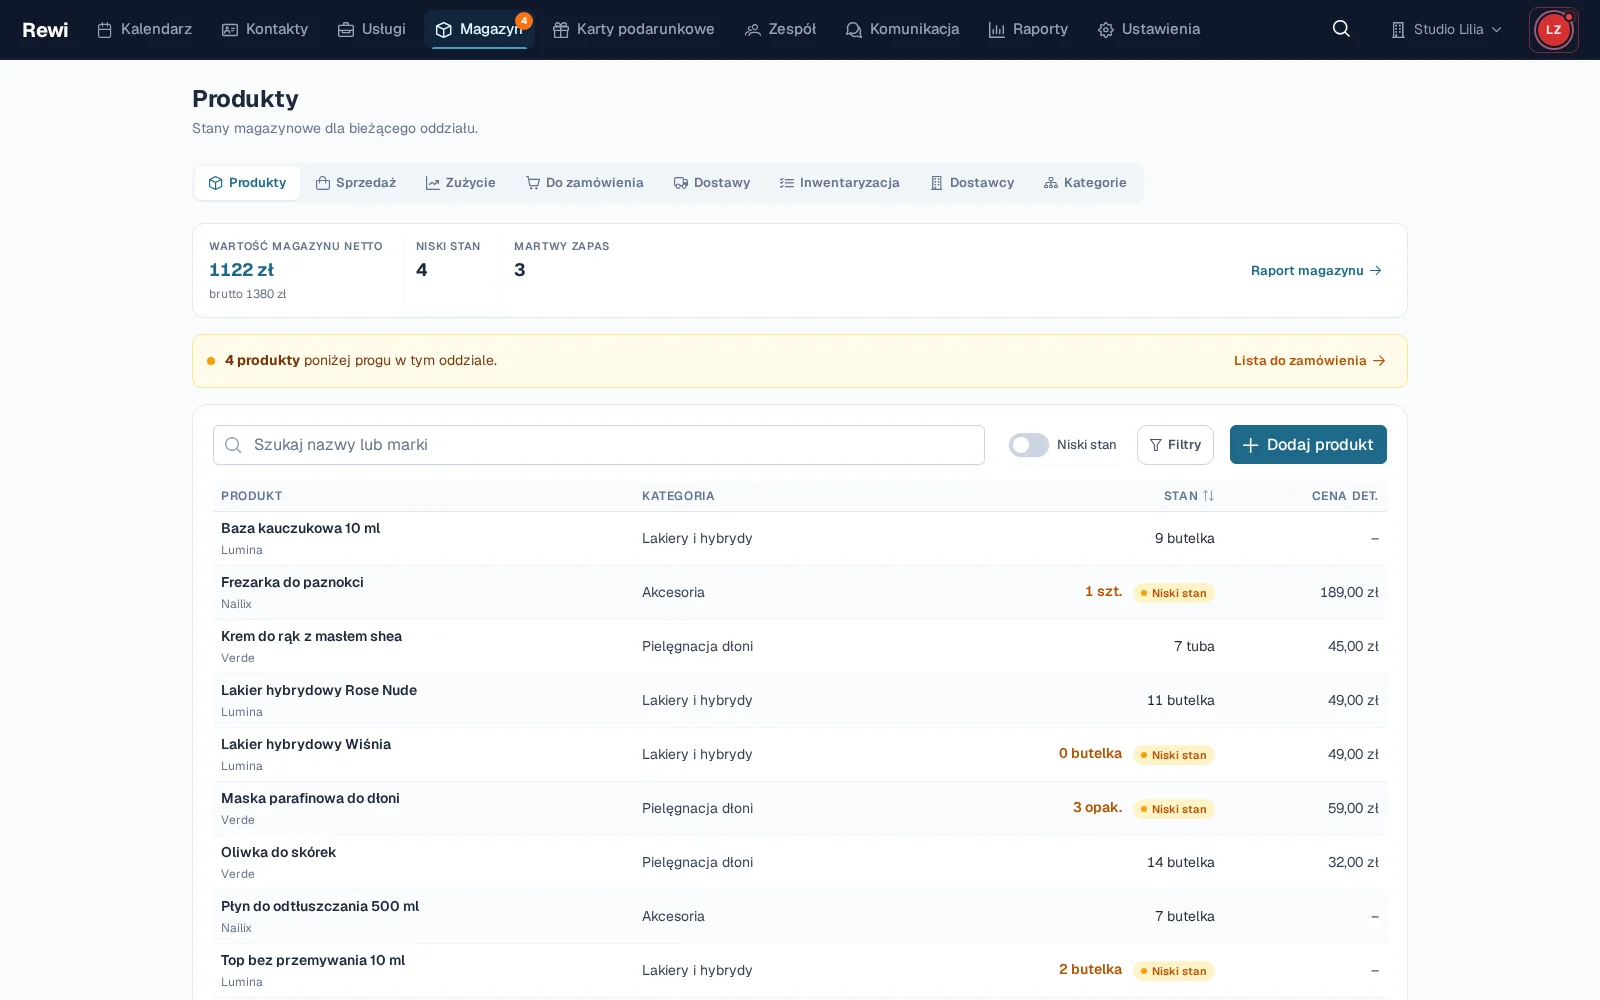Open the Raport magazynu link
Screen dimensions: 1600x1000
(x=1316, y=270)
